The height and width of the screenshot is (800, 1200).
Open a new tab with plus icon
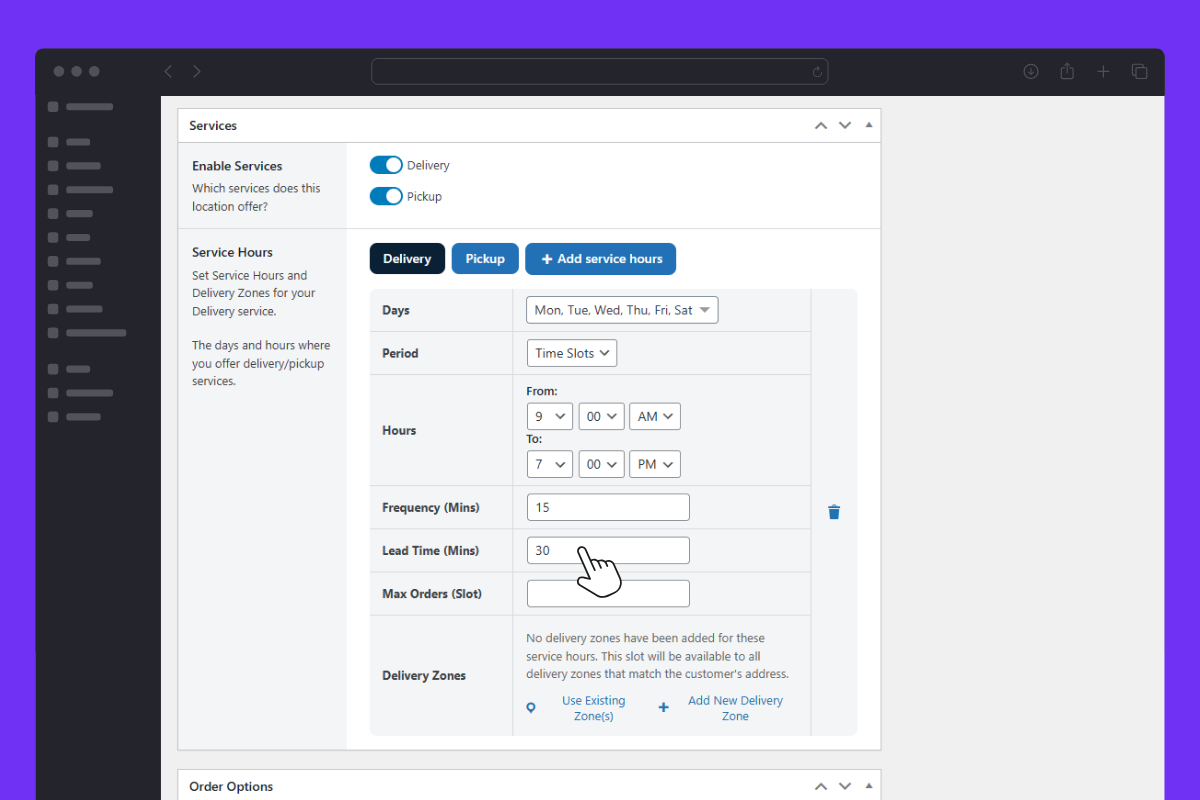click(1103, 71)
